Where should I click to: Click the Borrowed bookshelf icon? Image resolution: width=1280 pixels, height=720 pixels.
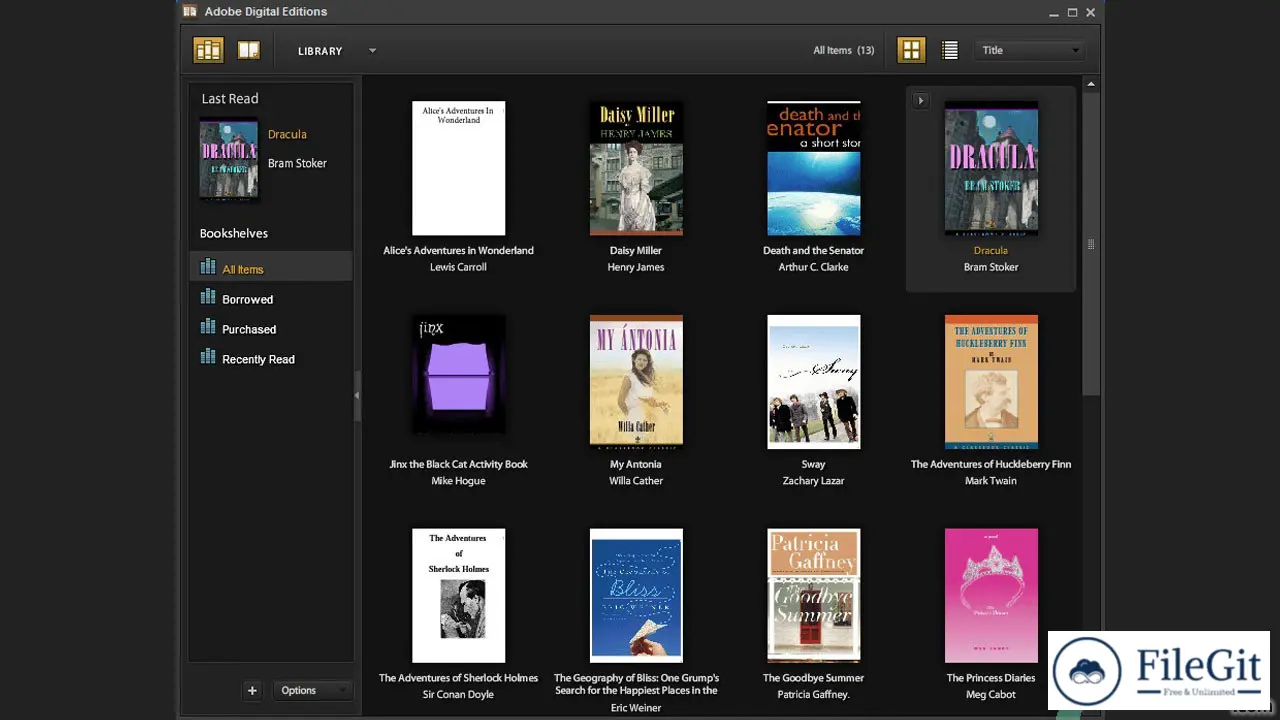pyautogui.click(x=208, y=297)
